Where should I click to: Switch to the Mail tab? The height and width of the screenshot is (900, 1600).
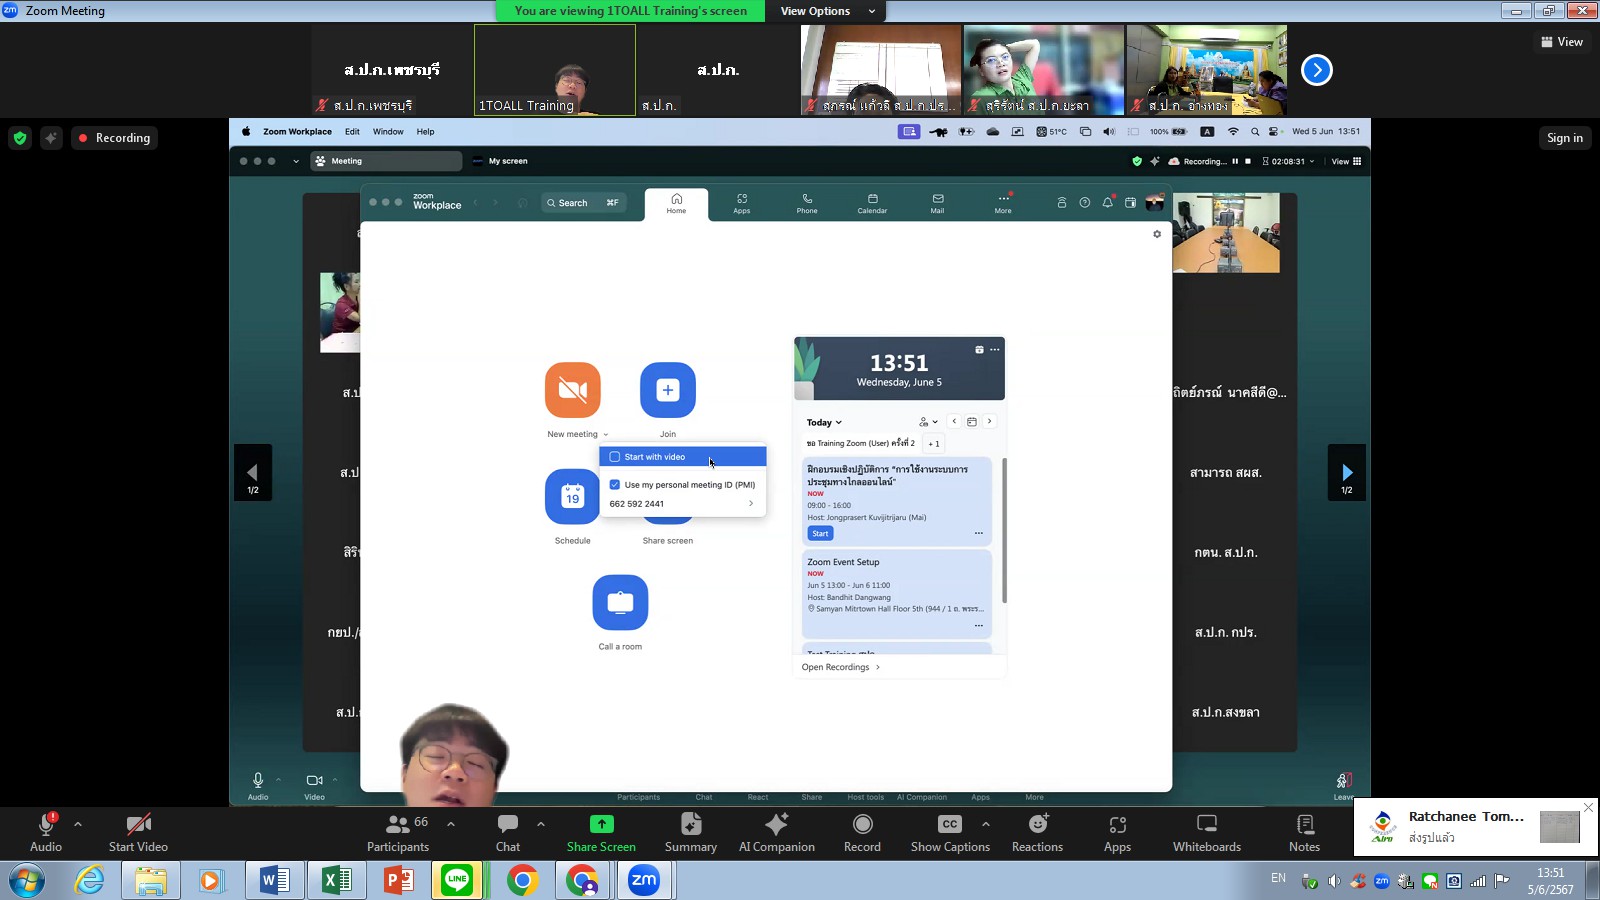(x=937, y=203)
